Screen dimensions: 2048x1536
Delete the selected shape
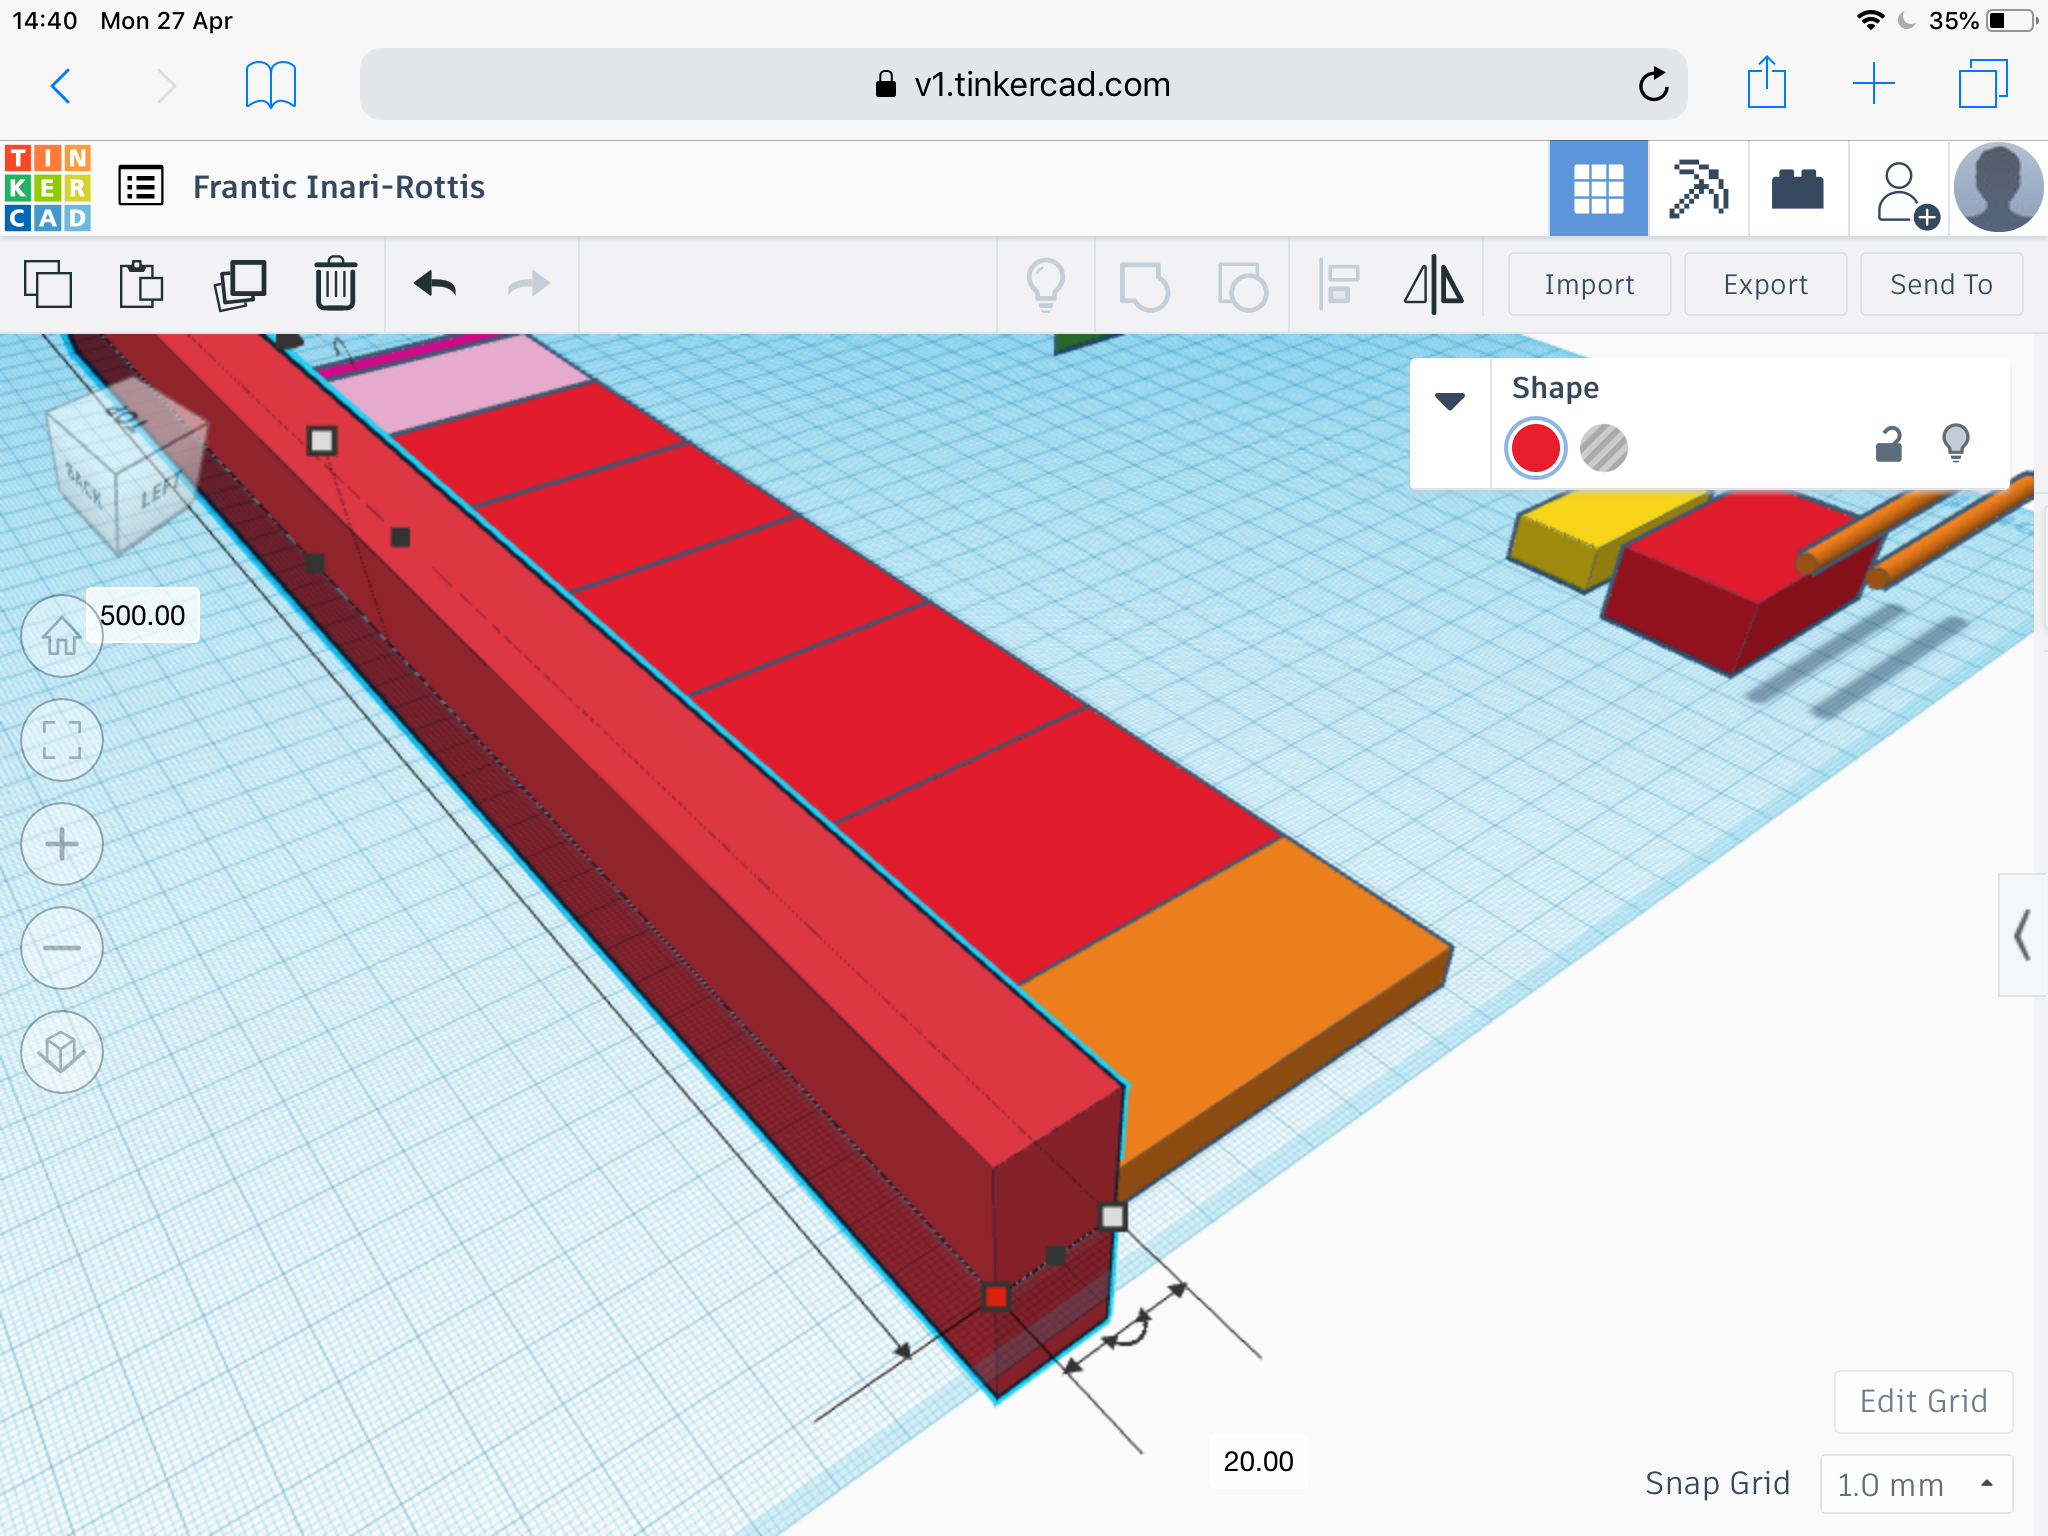coord(335,284)
